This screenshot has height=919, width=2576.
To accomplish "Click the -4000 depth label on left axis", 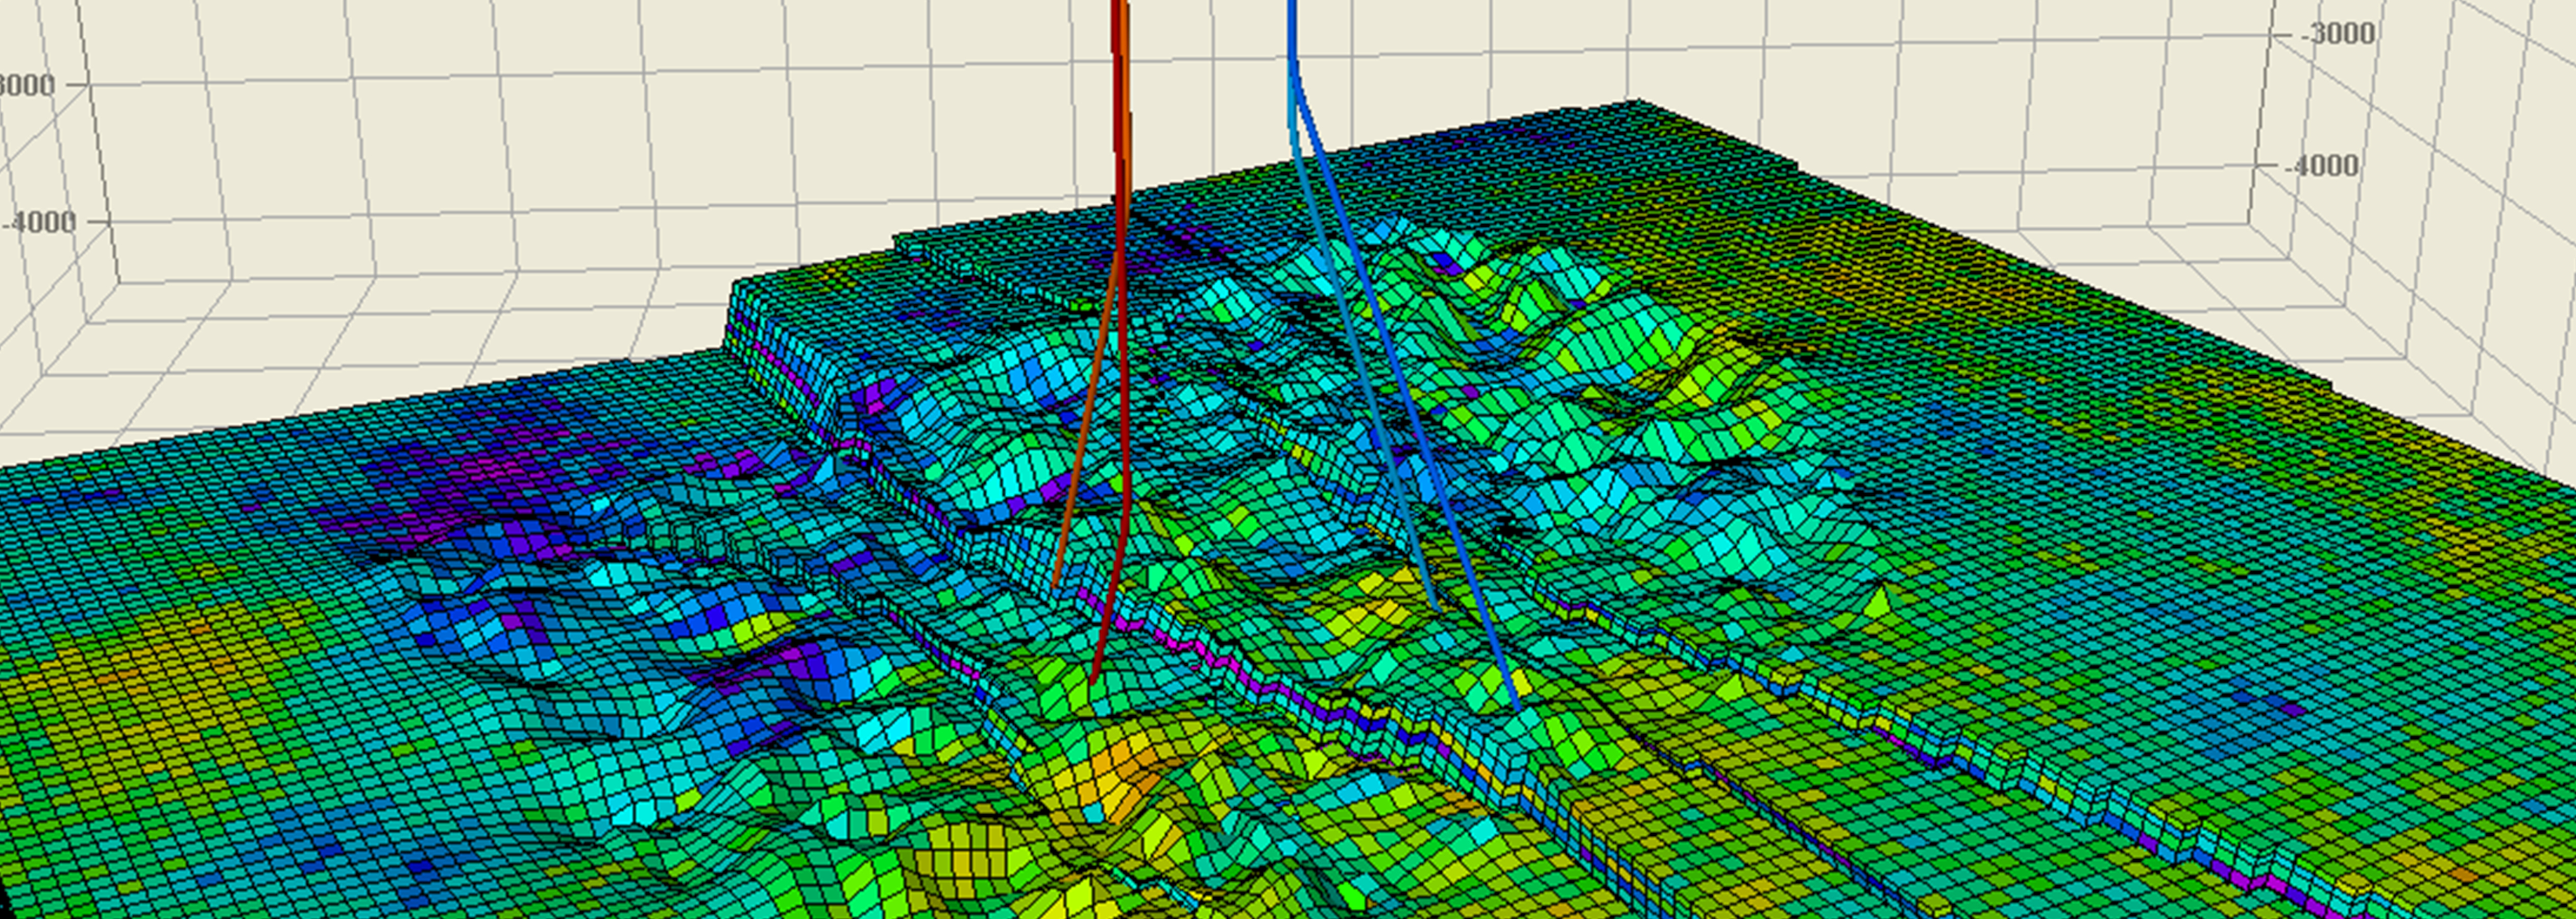I will tap(39, 222).
